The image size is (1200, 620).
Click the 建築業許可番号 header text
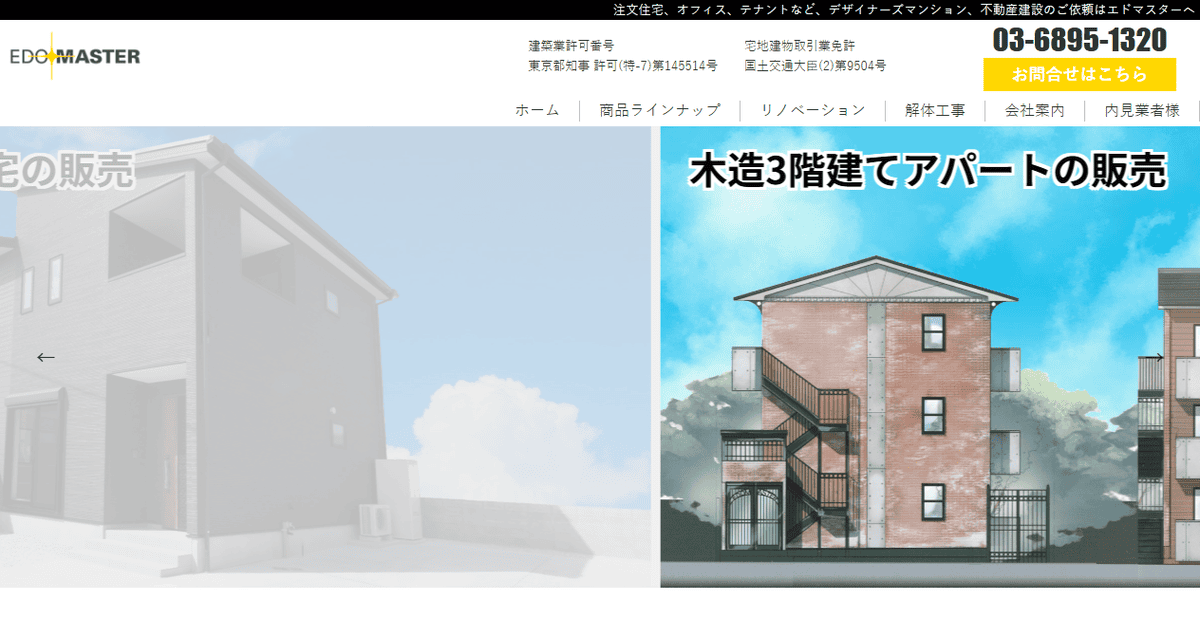pyautogui.click(x=572, y=44)
